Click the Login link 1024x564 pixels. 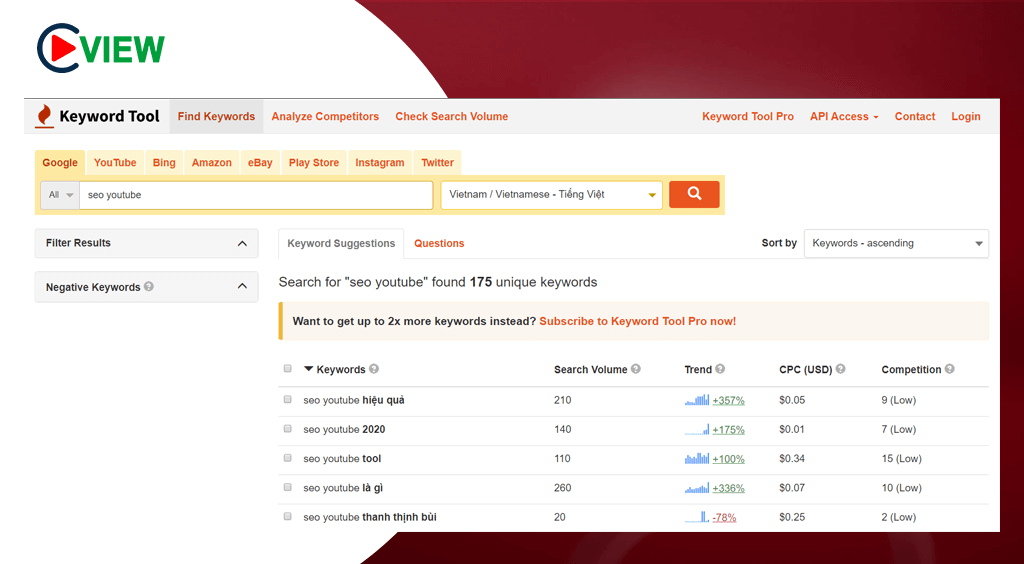tap(966, 116)
